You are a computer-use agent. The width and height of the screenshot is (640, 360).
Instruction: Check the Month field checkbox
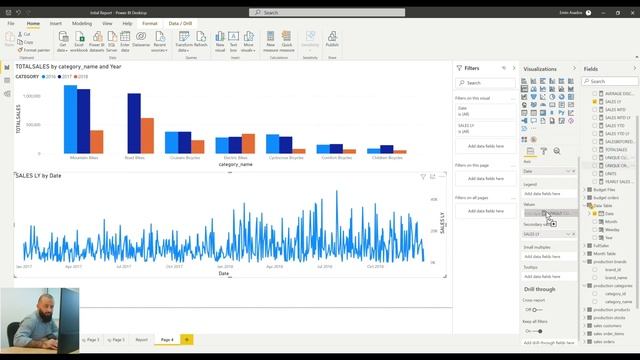pos(595,222)
